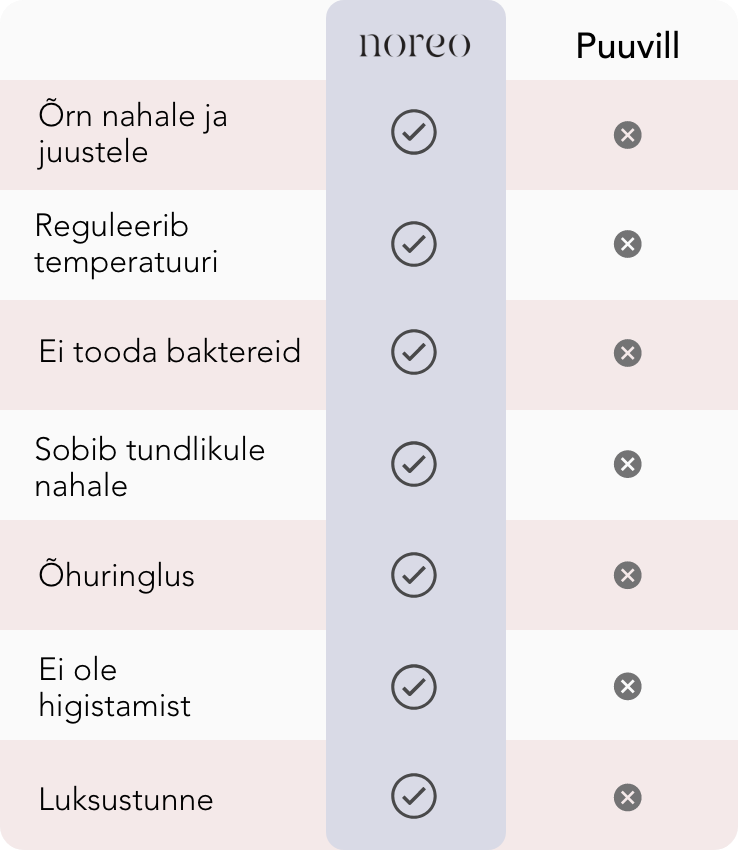Click the Puuvill column header
The height and width of the screenshot is (850, 738).
(627, 46)
